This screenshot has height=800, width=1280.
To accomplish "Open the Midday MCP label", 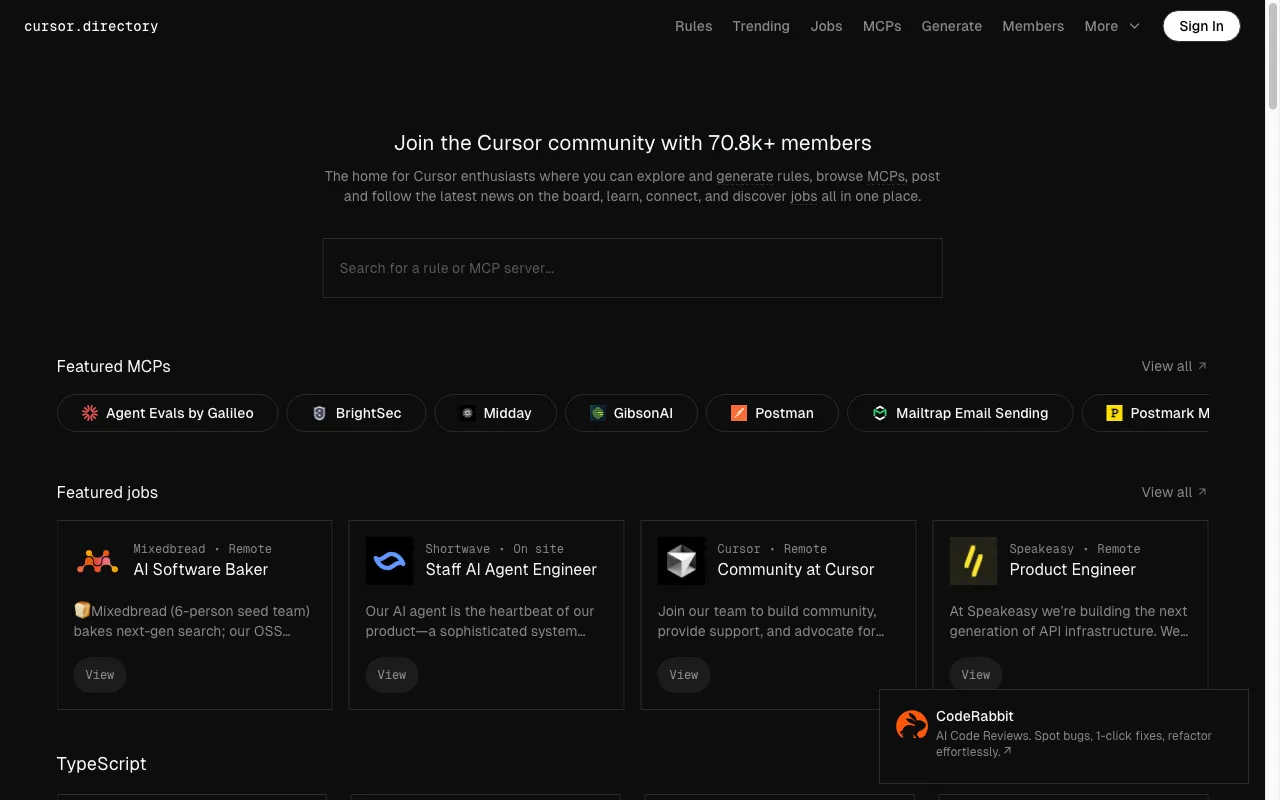I will pyautogui.click(x=507, y=413).
